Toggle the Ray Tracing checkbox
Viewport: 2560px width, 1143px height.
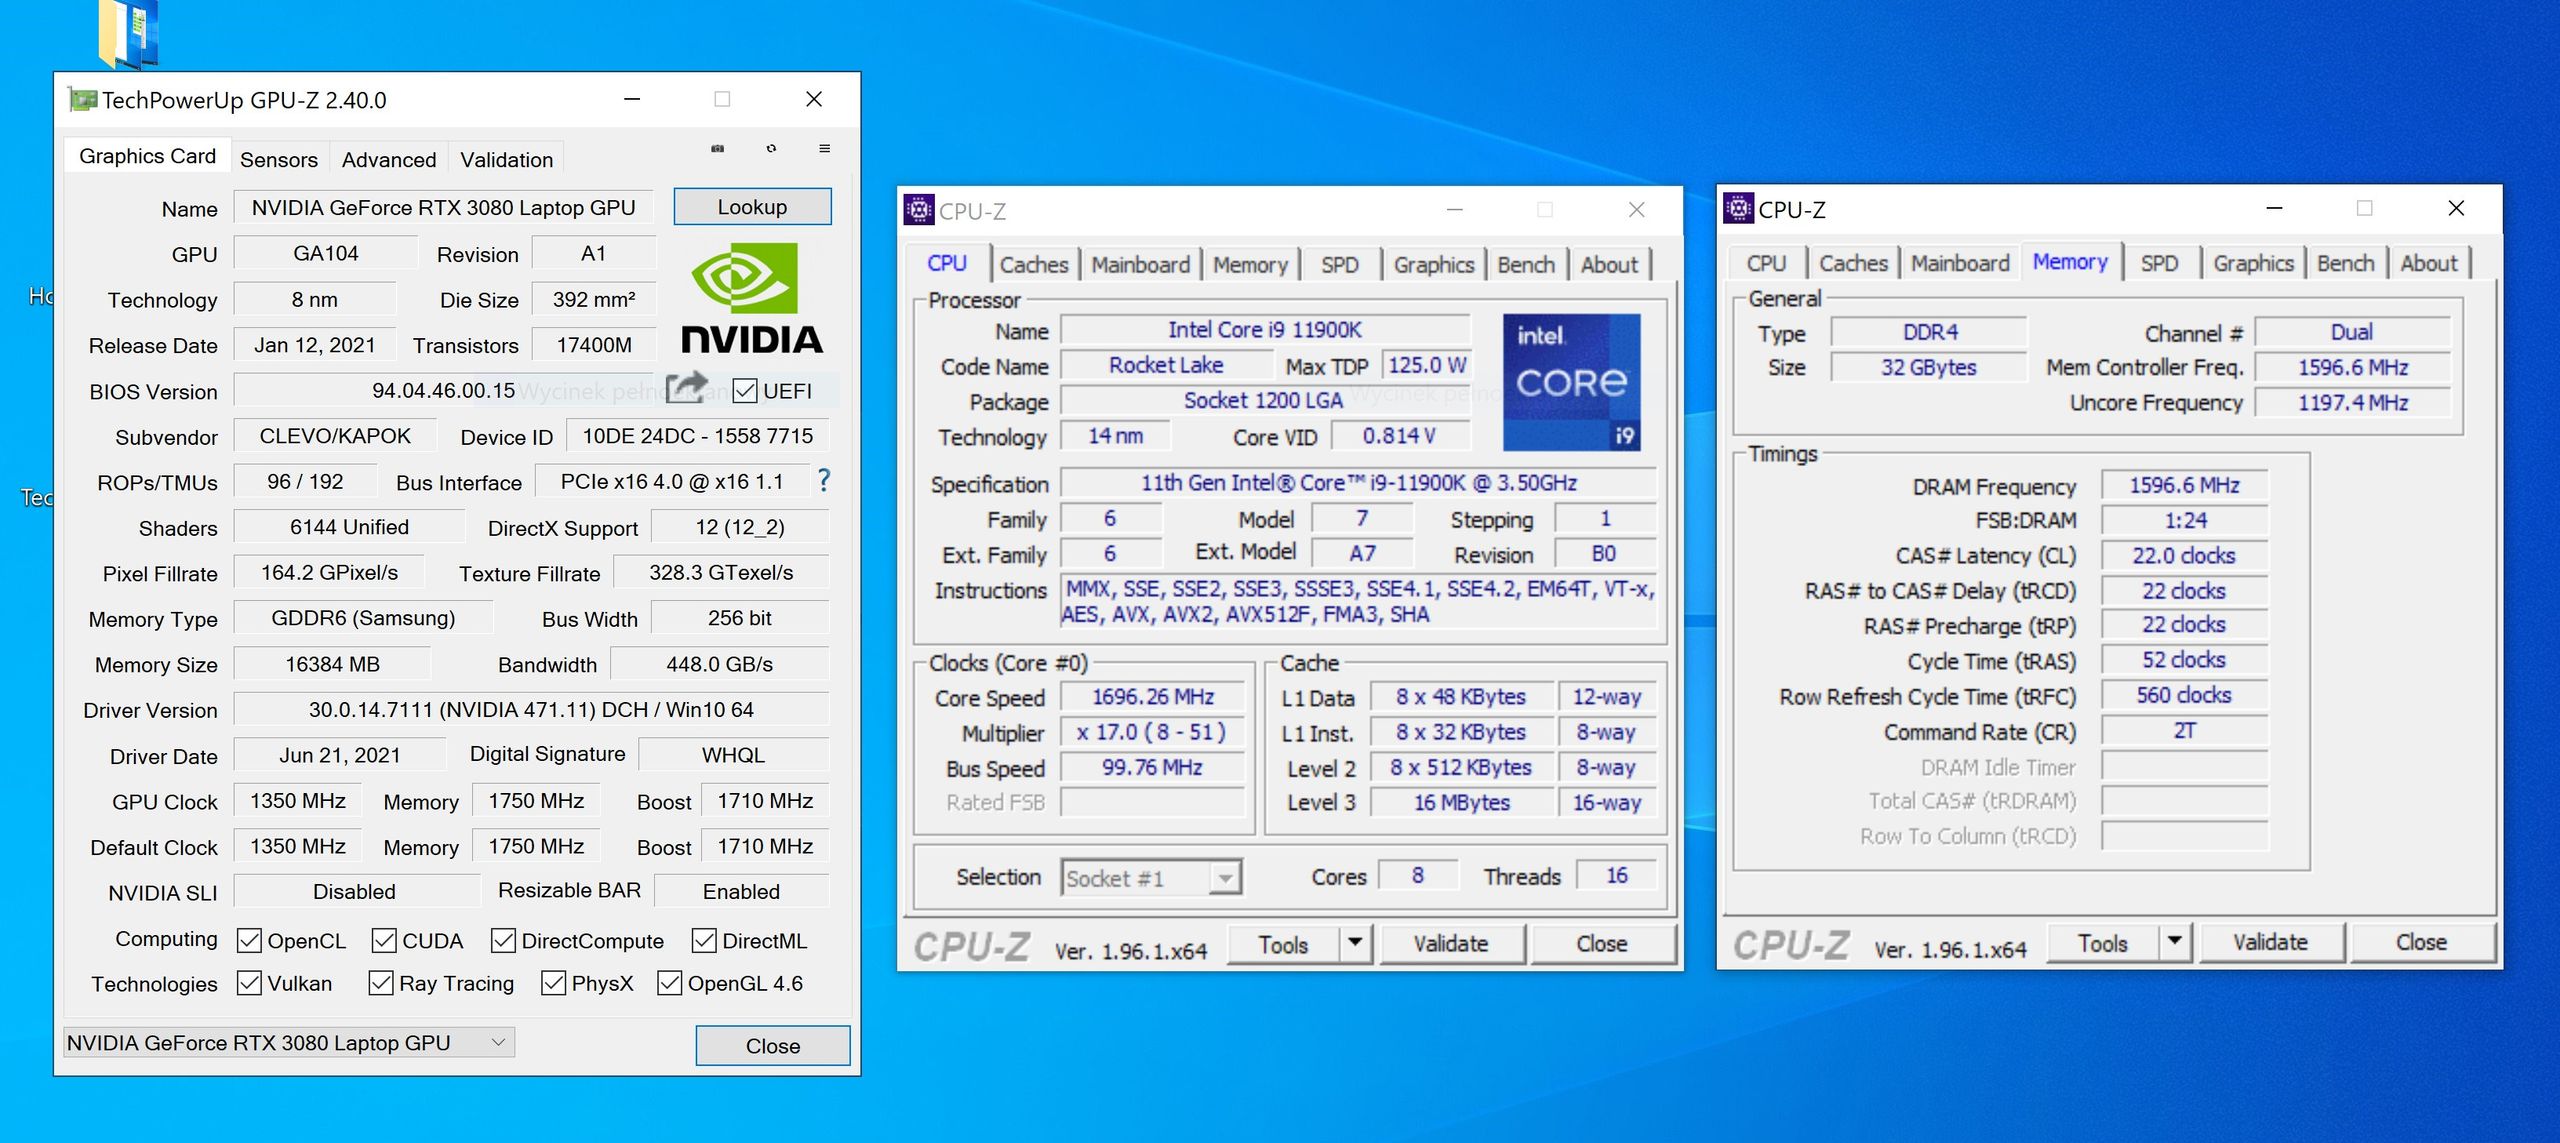(380, 983)
